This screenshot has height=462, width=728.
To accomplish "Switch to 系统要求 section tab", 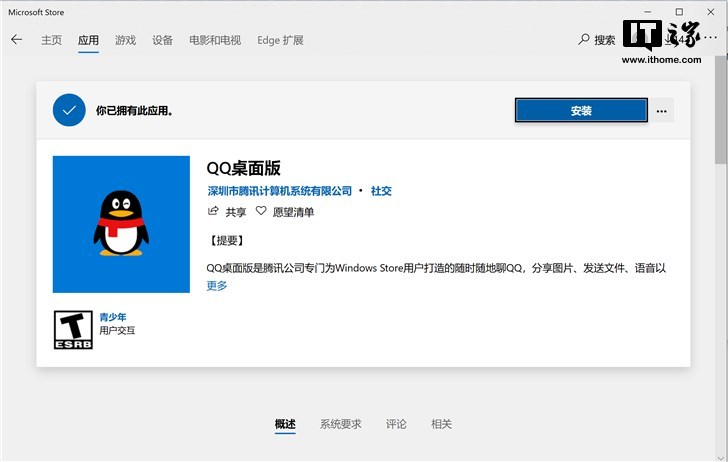I will tap(340, 424).
